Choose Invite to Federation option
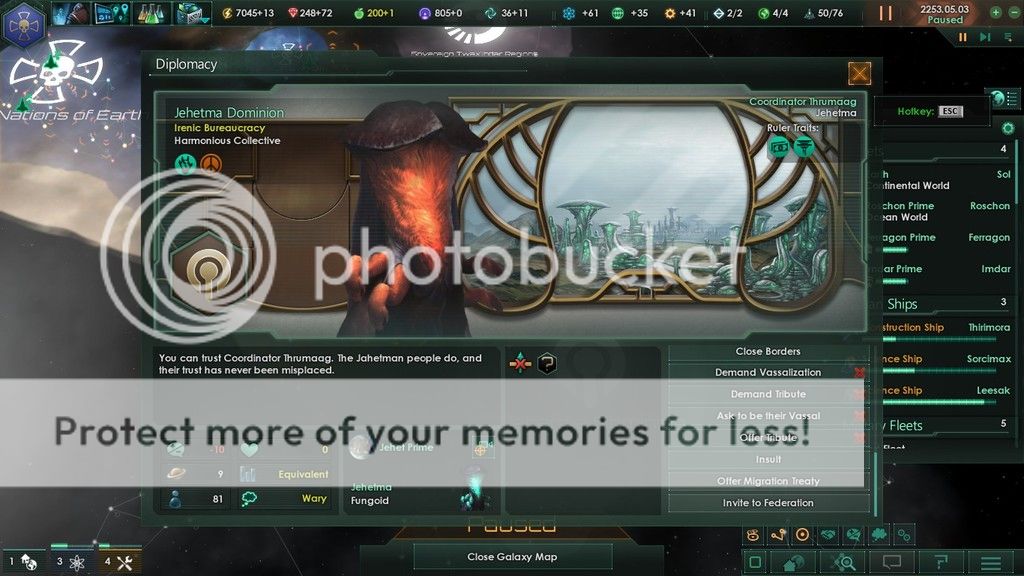1024x576 pixels. click(x=768, y=503)
